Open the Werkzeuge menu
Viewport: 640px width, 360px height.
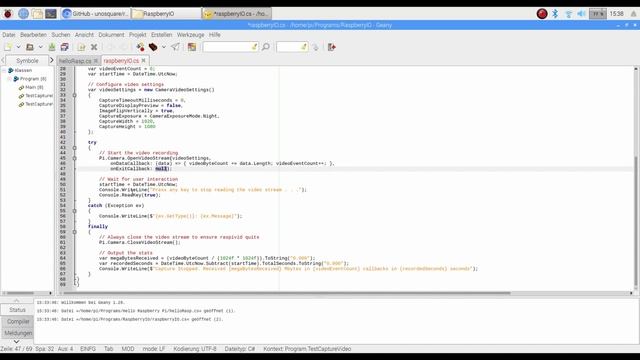[x=191, y=35]
